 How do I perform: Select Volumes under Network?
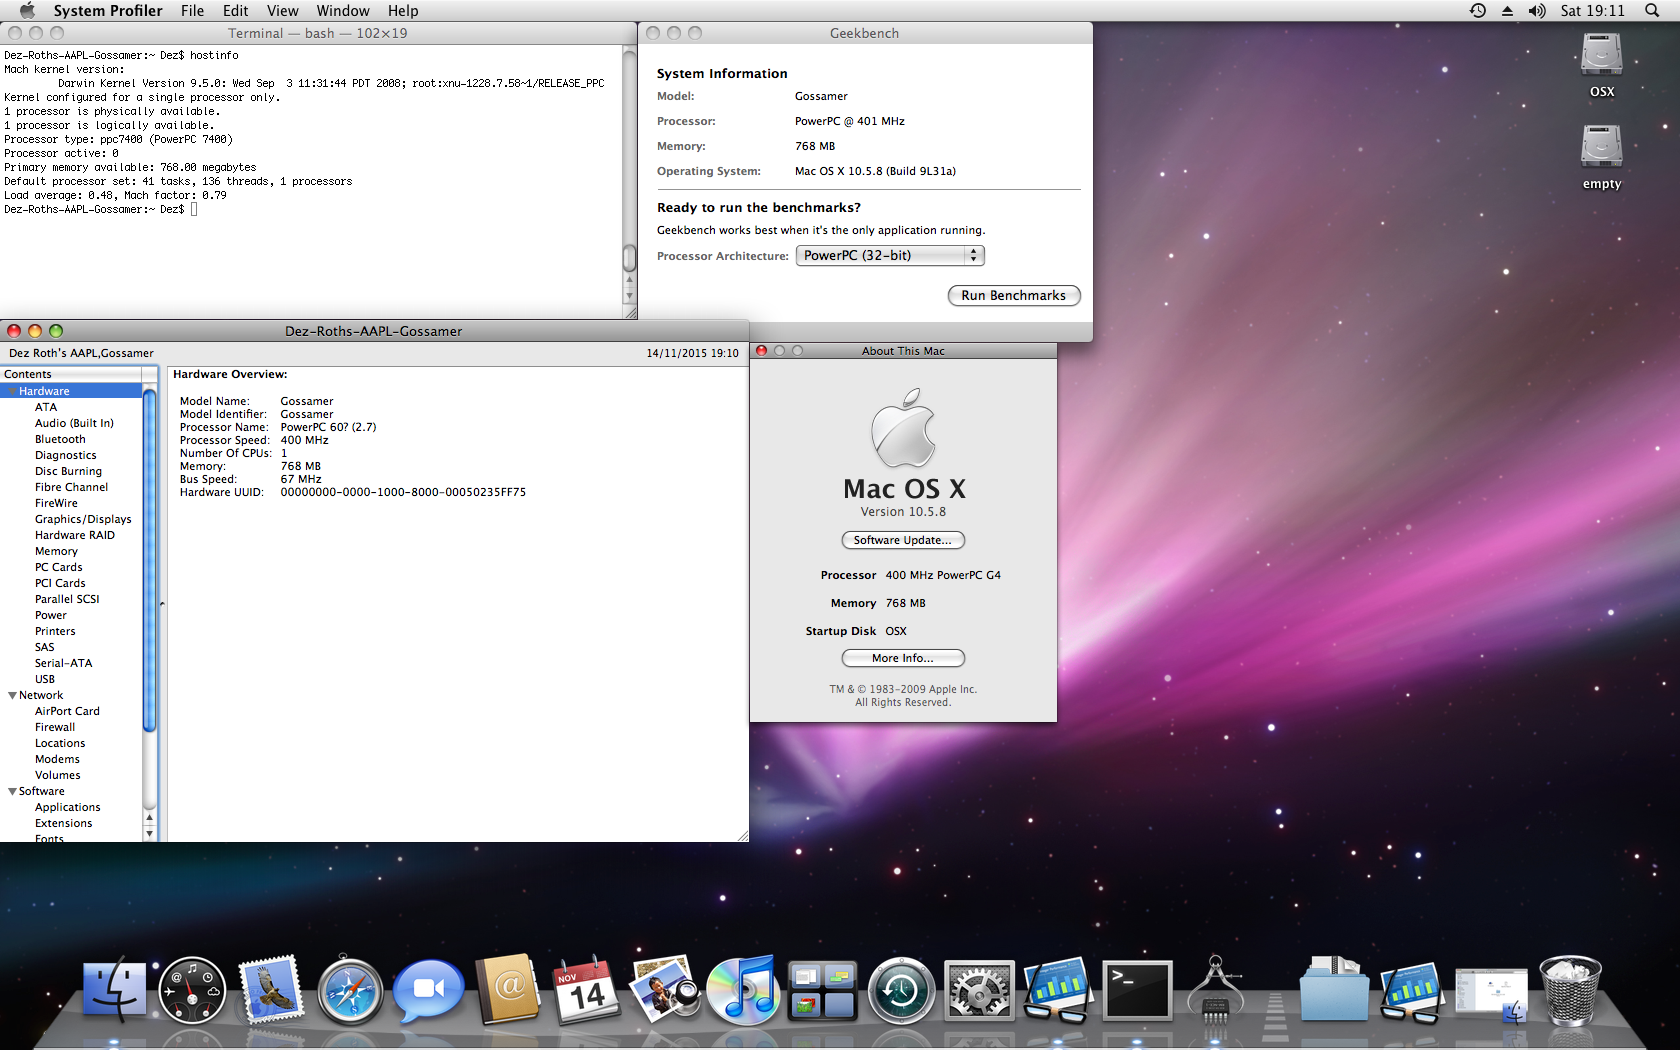coord(58,775)
